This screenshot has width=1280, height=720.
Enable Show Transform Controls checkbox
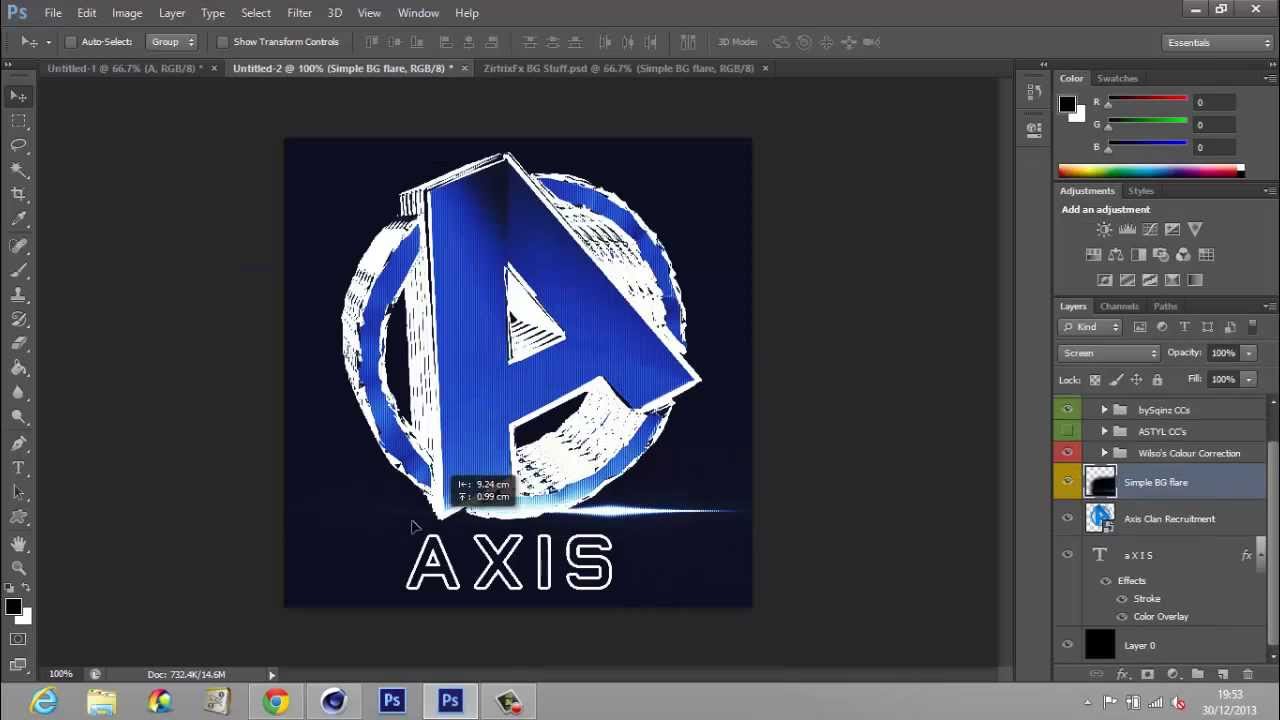(x=223, y=42)
